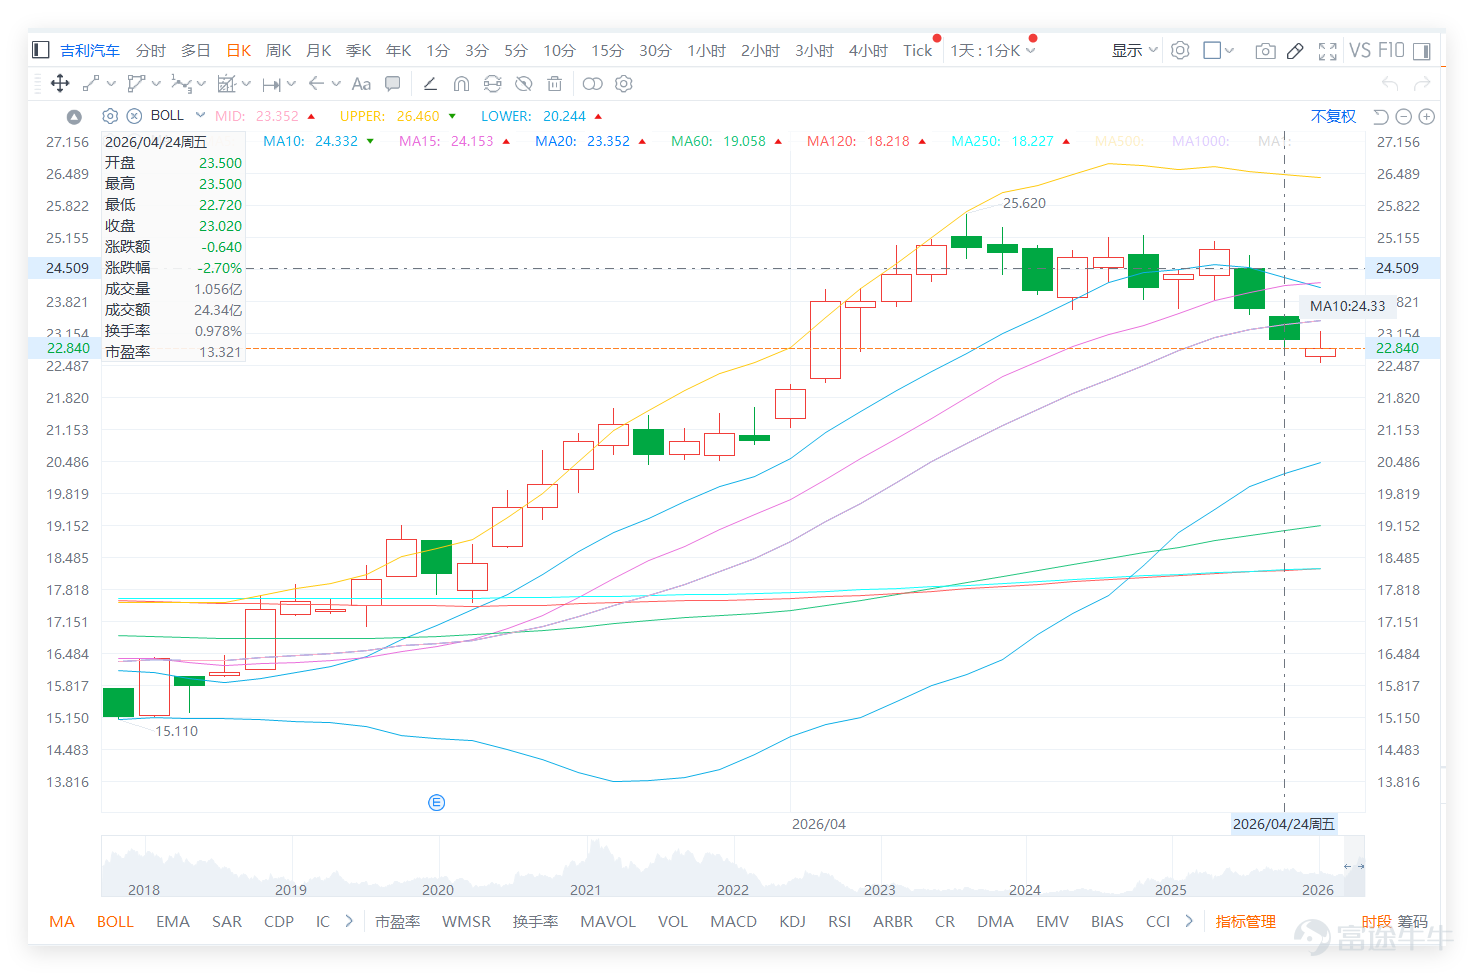Select the comment bubble annotation tool
1474x974 pixels.
pos(393,84)
